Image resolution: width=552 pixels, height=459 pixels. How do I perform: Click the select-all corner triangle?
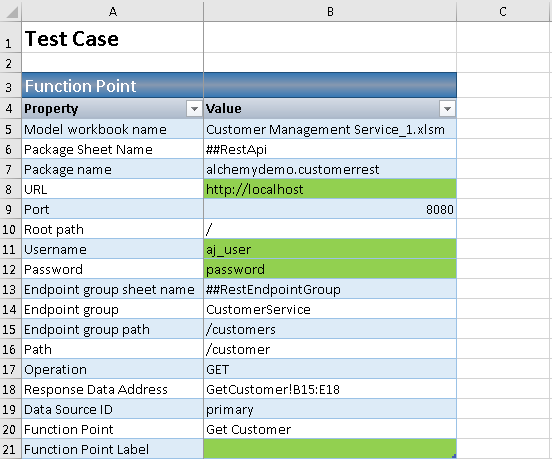[x=11, y=12]
